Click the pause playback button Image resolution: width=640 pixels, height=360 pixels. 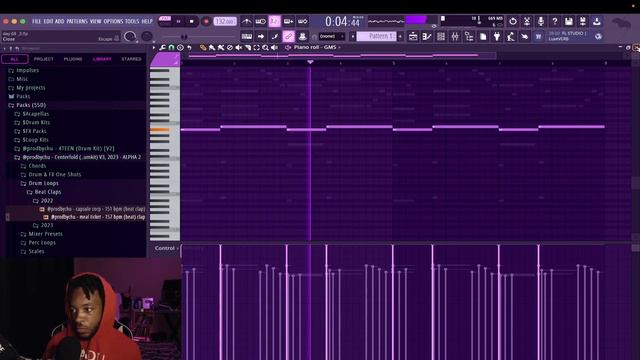point(178,21)
